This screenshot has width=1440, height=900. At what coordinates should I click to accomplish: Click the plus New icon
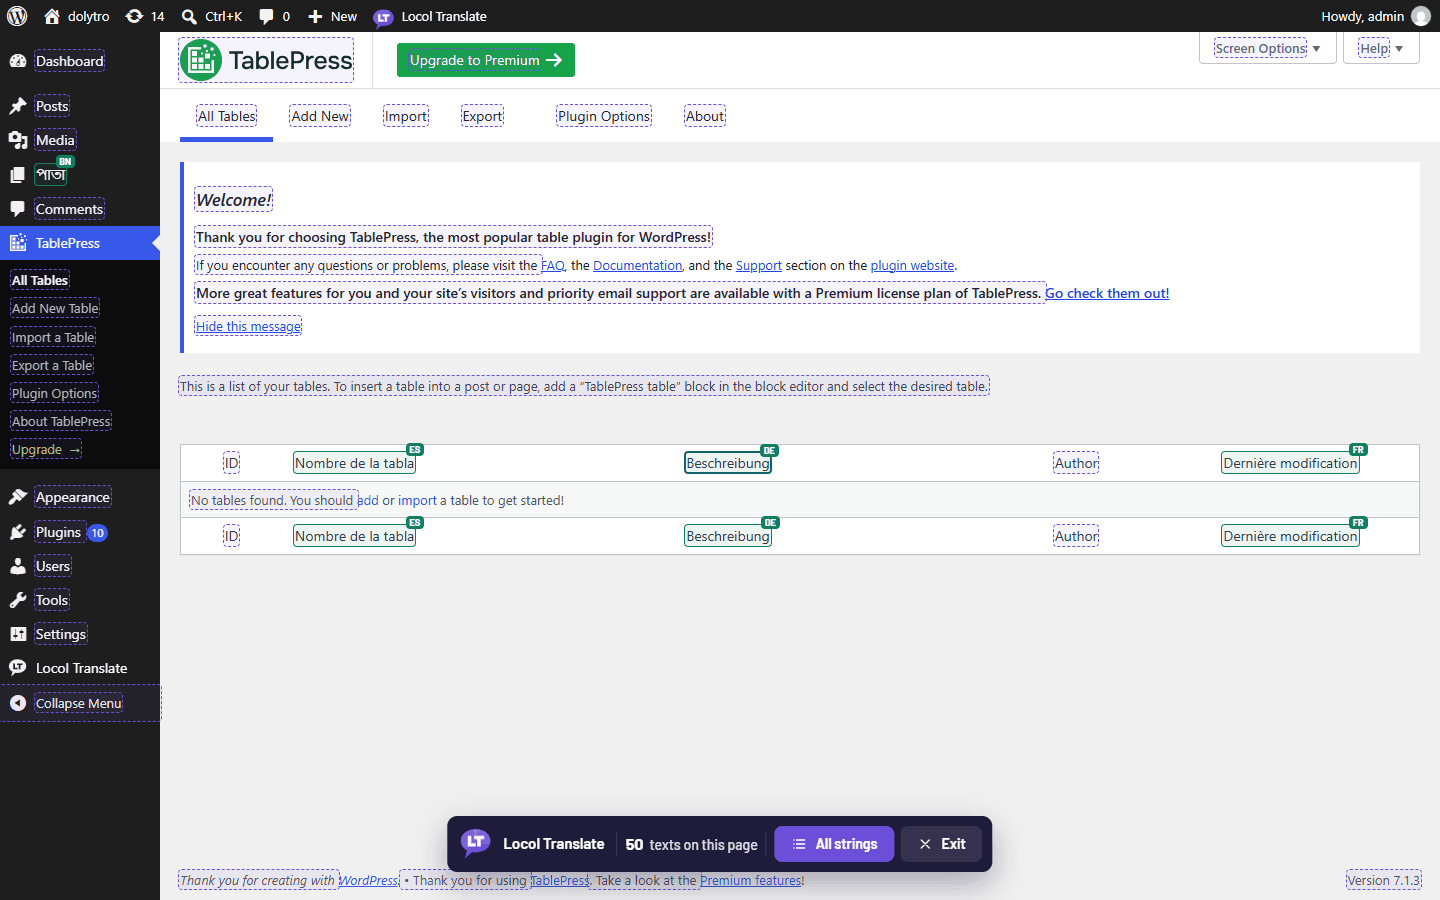315,16
